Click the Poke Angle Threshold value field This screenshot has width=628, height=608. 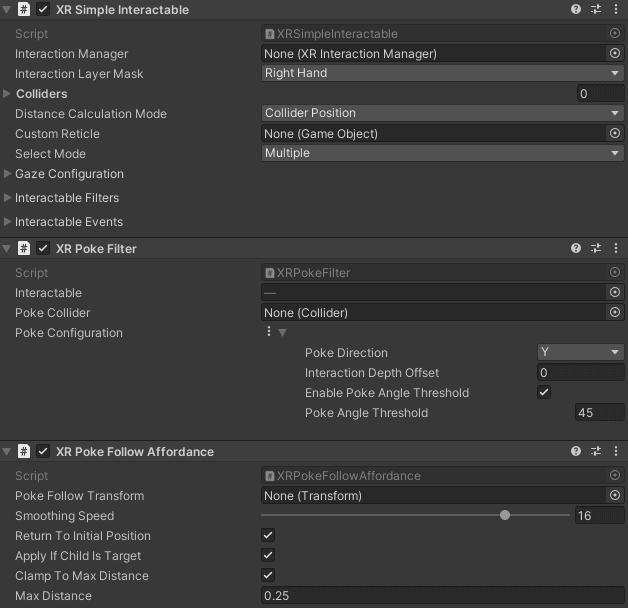598,412
